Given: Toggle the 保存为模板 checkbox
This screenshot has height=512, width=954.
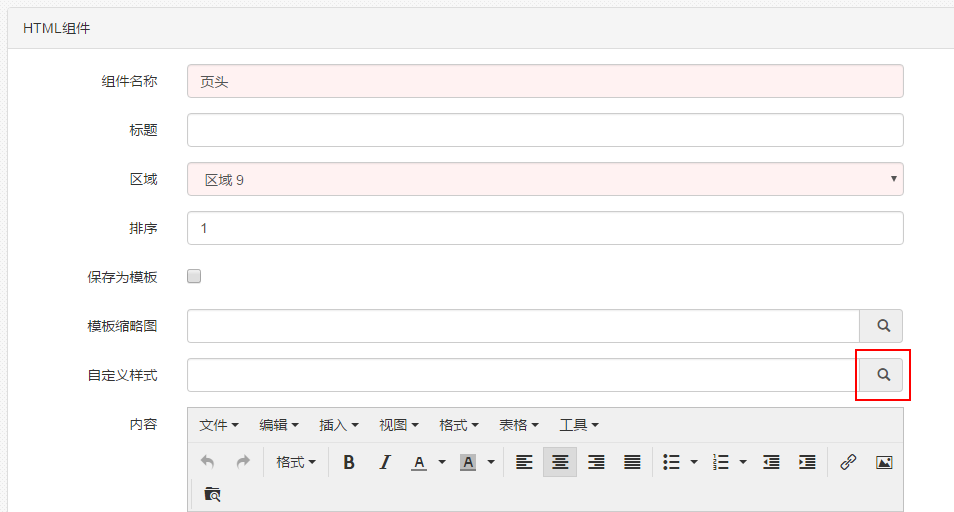Looking at the screenshot, I should [194, 276].
